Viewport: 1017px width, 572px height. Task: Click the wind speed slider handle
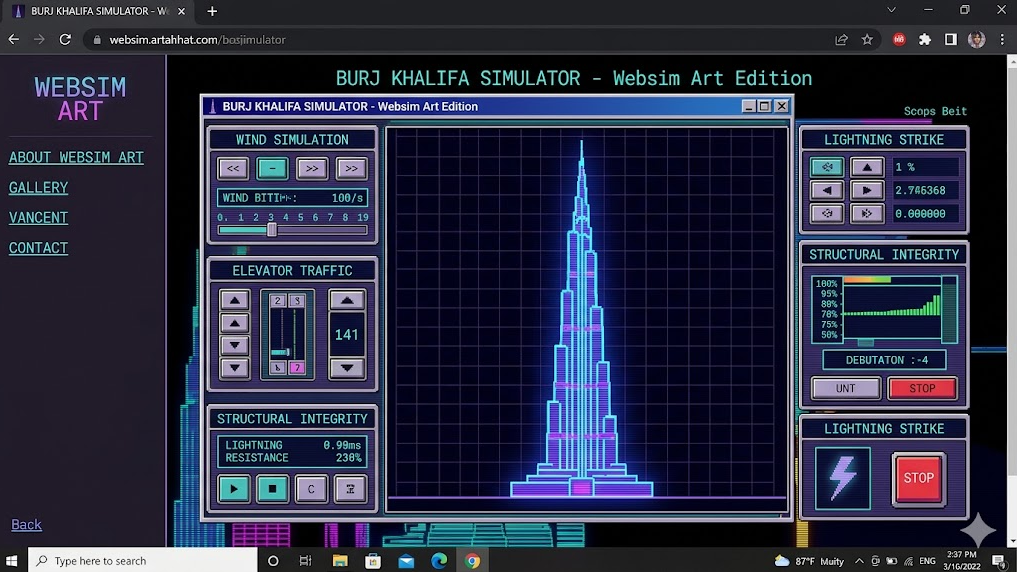click(x=272, y=230)
